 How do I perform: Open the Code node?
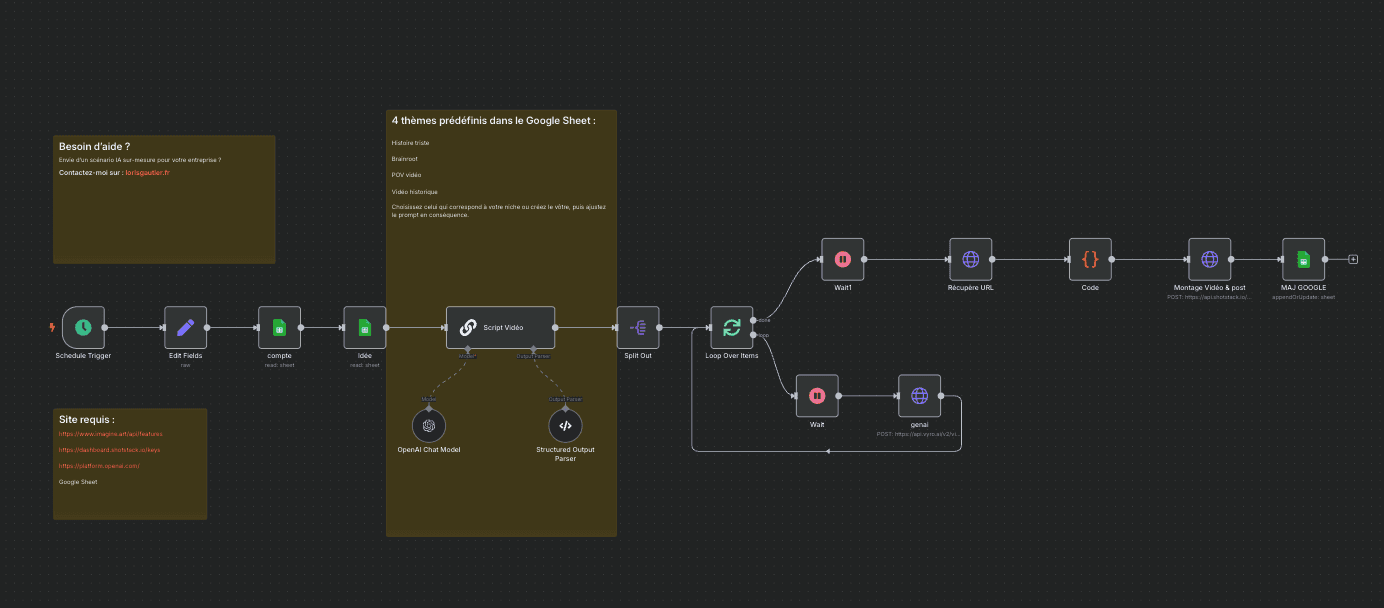(x=1090, y=259)
